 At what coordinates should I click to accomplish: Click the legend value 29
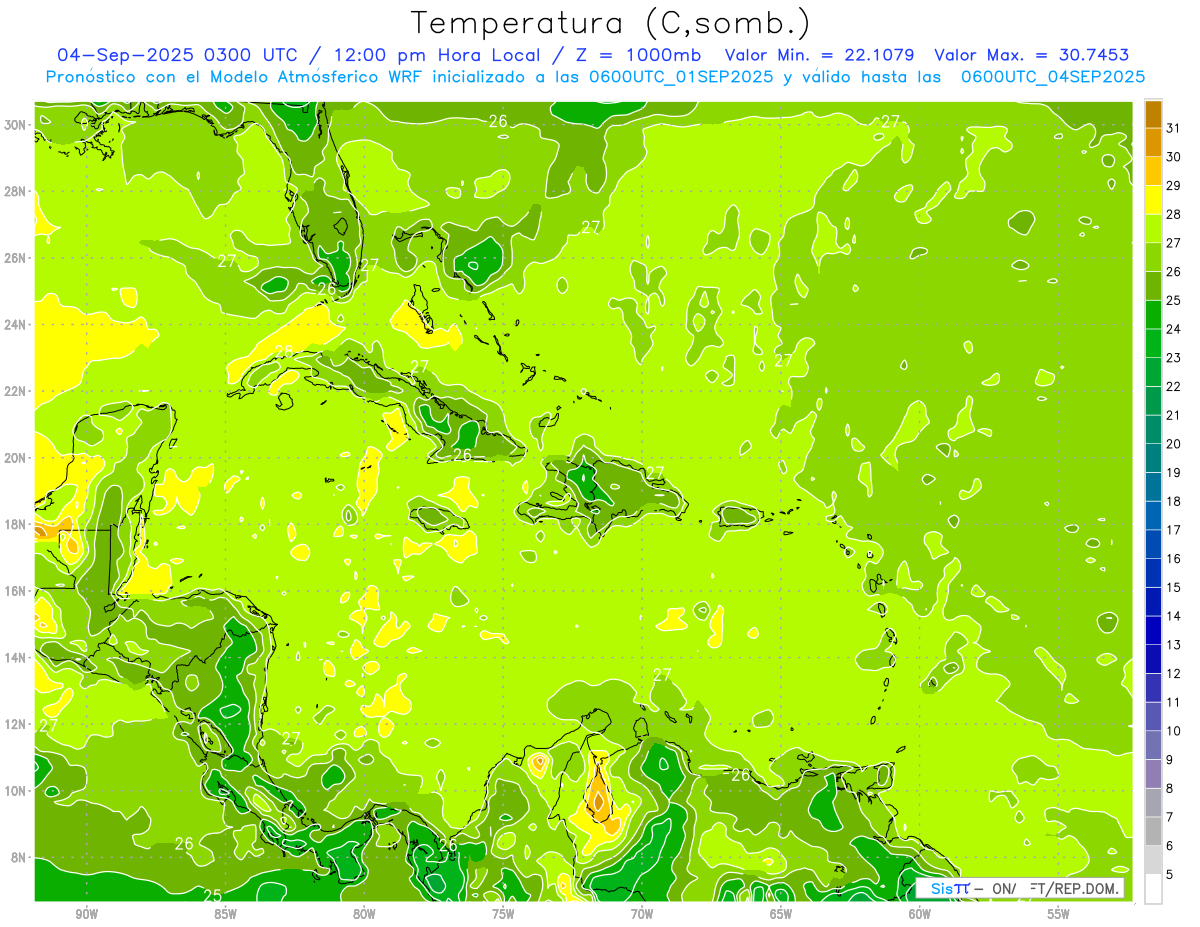click(1173, 185)
